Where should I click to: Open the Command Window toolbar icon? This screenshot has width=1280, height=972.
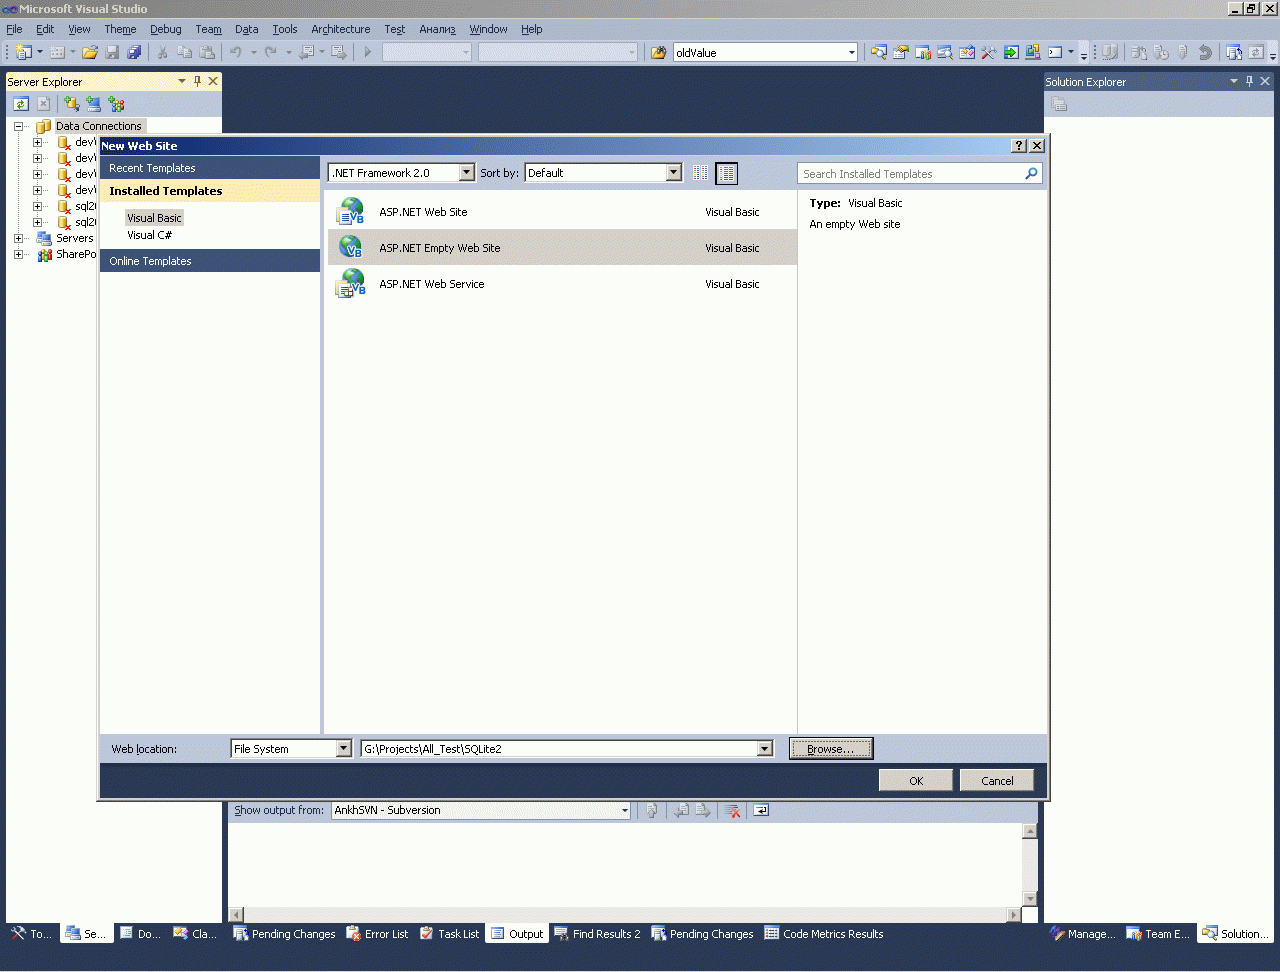point(1055,52)
